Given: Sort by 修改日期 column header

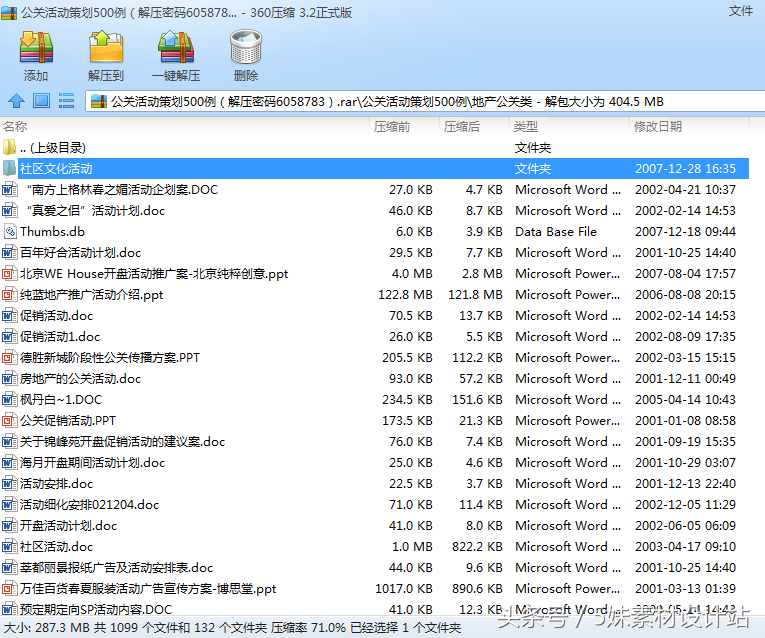Looking at the screenshot, I should [658, 127].
